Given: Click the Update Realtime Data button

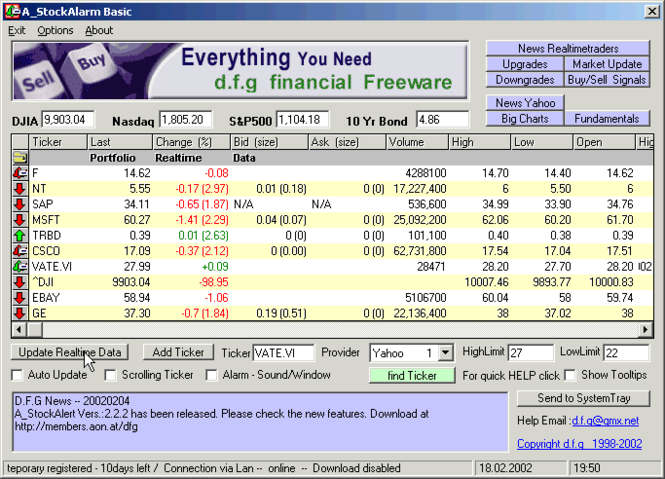Looking at the screenshot, I should coord(70,352).
